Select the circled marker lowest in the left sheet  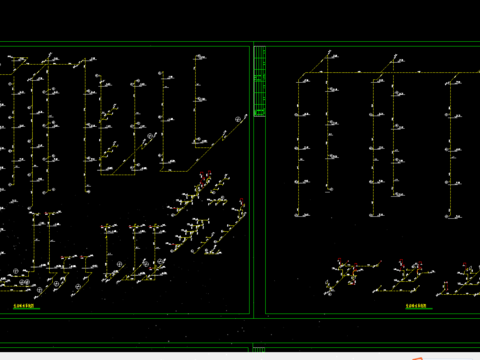point(39,290)
